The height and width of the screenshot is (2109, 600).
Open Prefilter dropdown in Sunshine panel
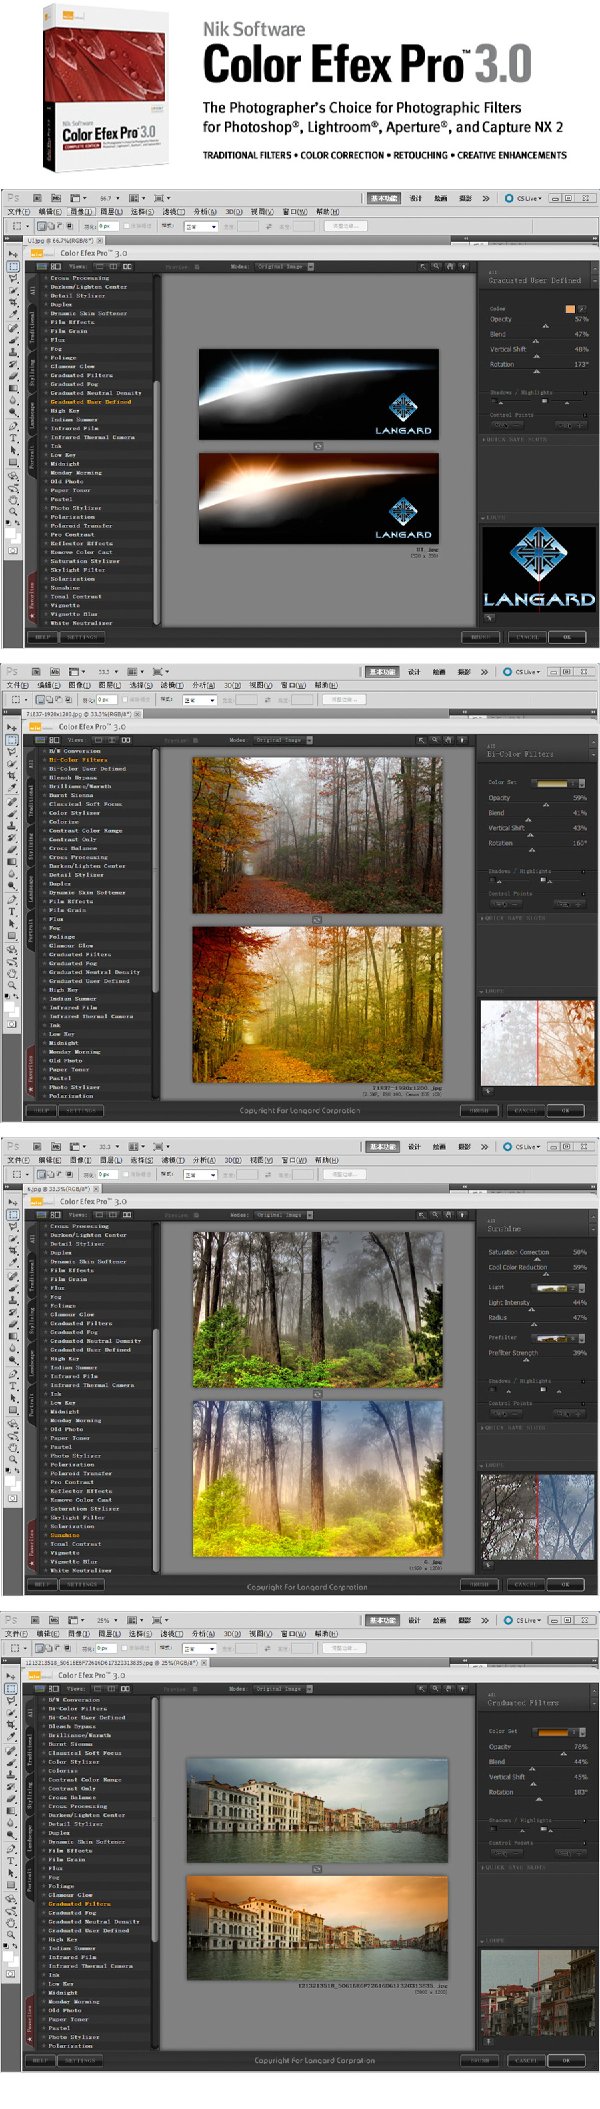[x=560, y=1338]
